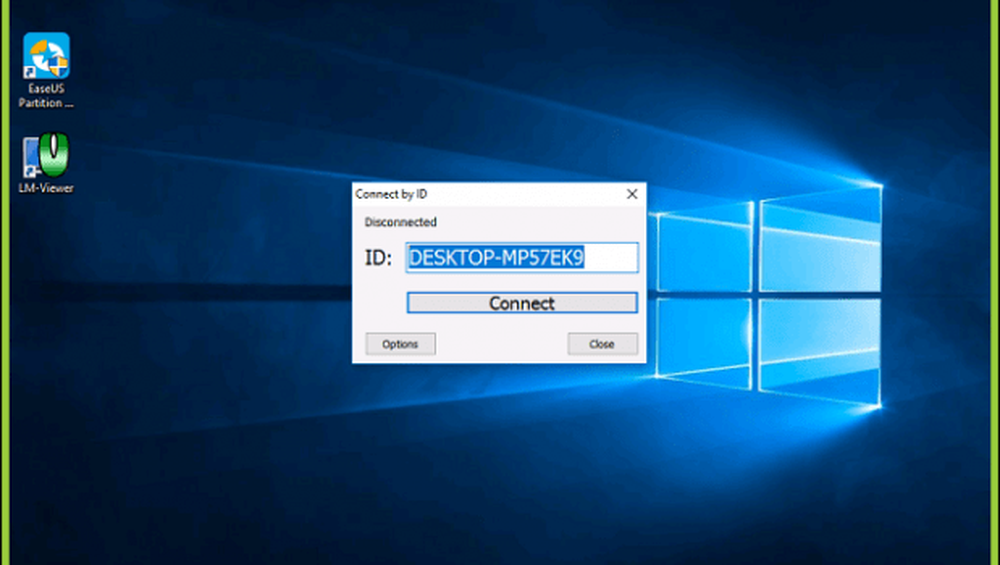Click the Close button in dialog
Screen dimensions: 1000x565
(x=602, y=344)
